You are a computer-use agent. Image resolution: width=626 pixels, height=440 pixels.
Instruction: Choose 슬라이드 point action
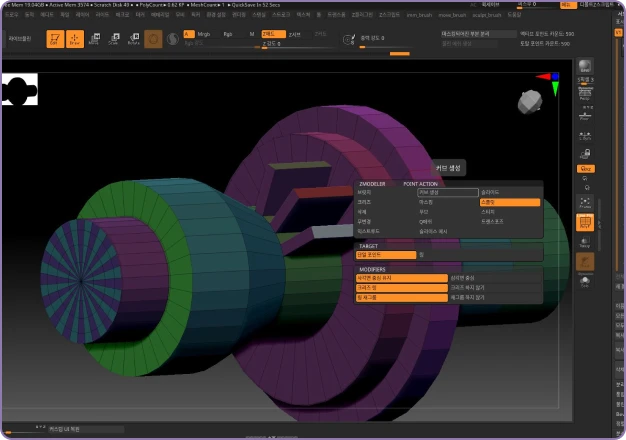490,192
